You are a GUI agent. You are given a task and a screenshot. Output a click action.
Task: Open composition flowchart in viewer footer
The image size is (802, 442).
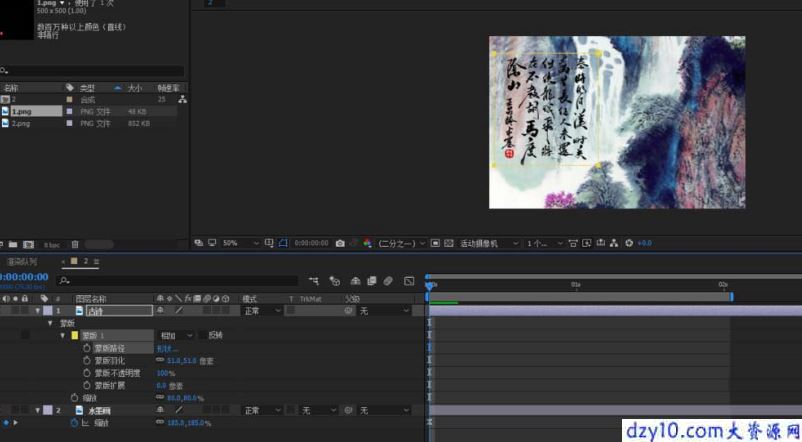coord(614,243)
